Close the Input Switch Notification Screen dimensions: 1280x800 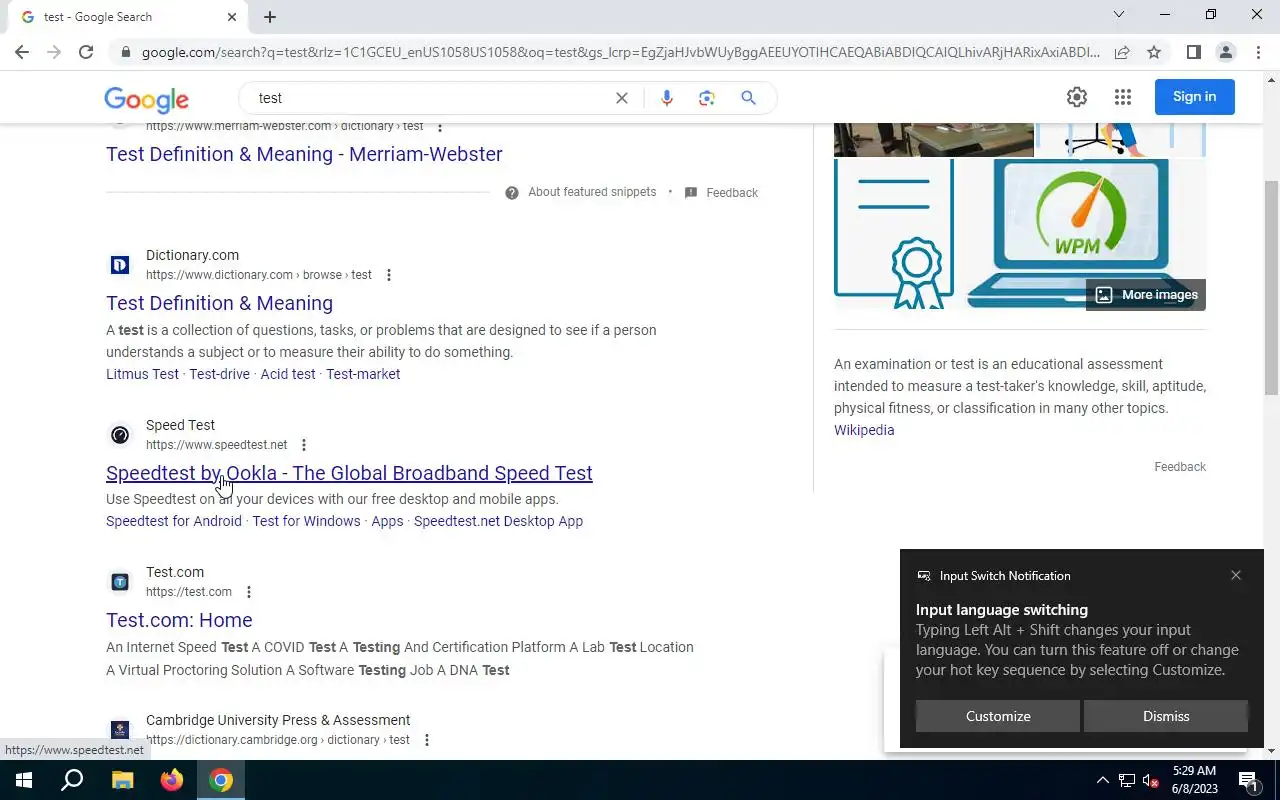click(1236, 575)
